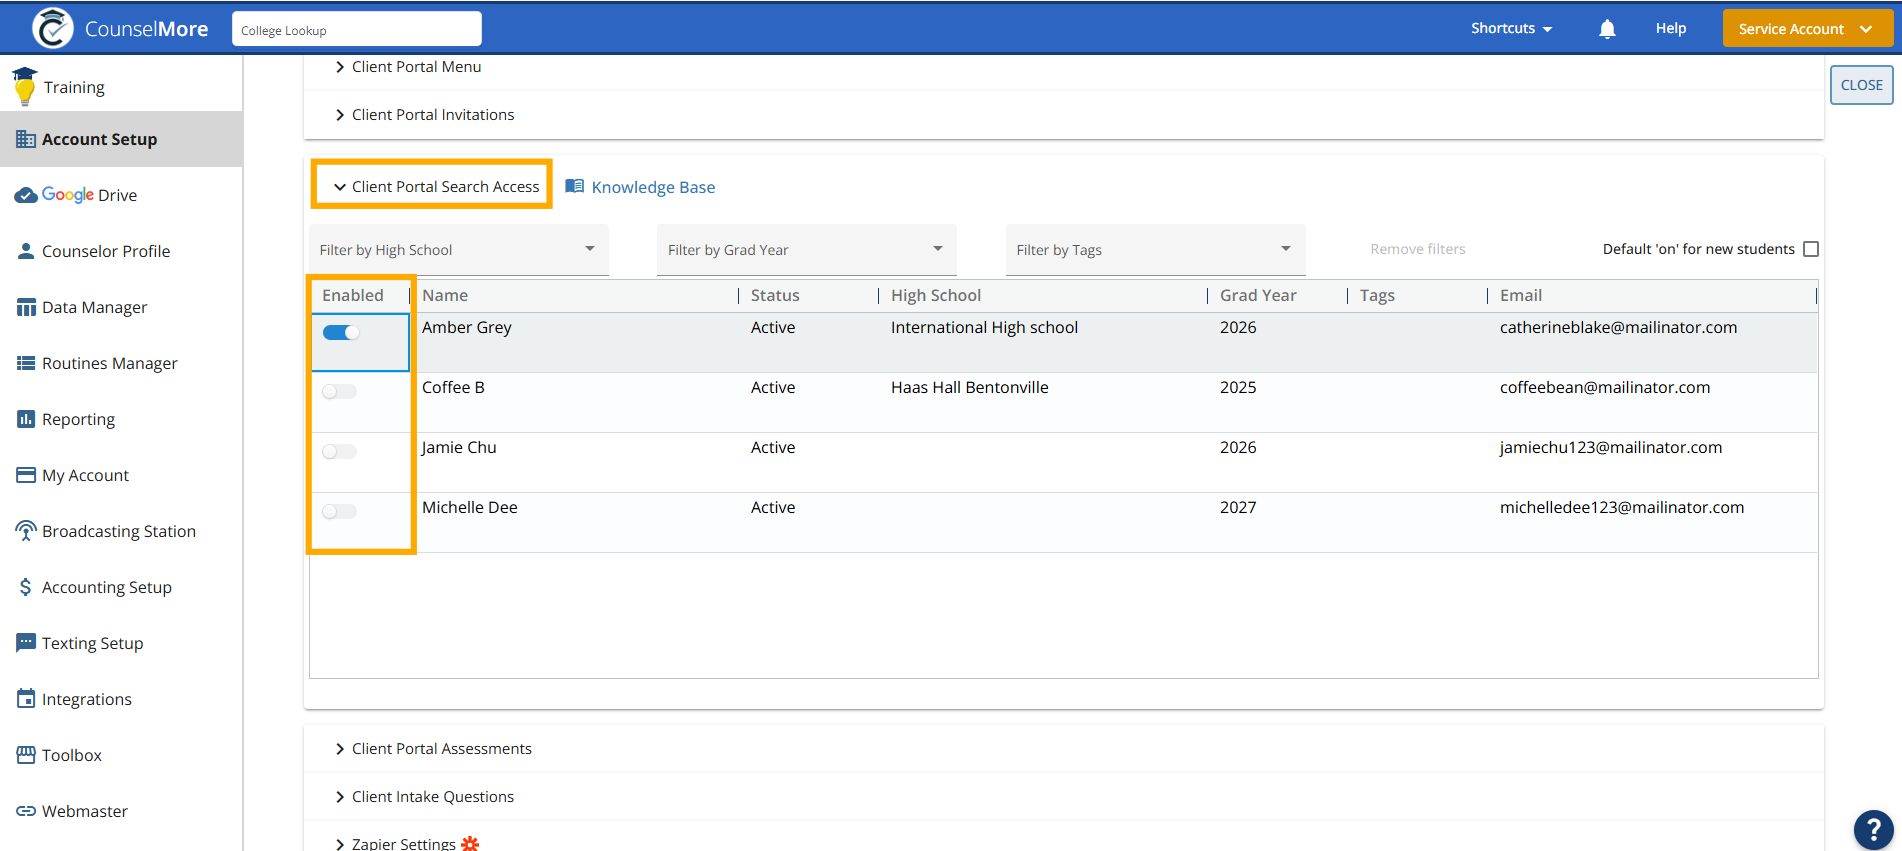Open the Knowledge Base link

[x=653, y=187]
